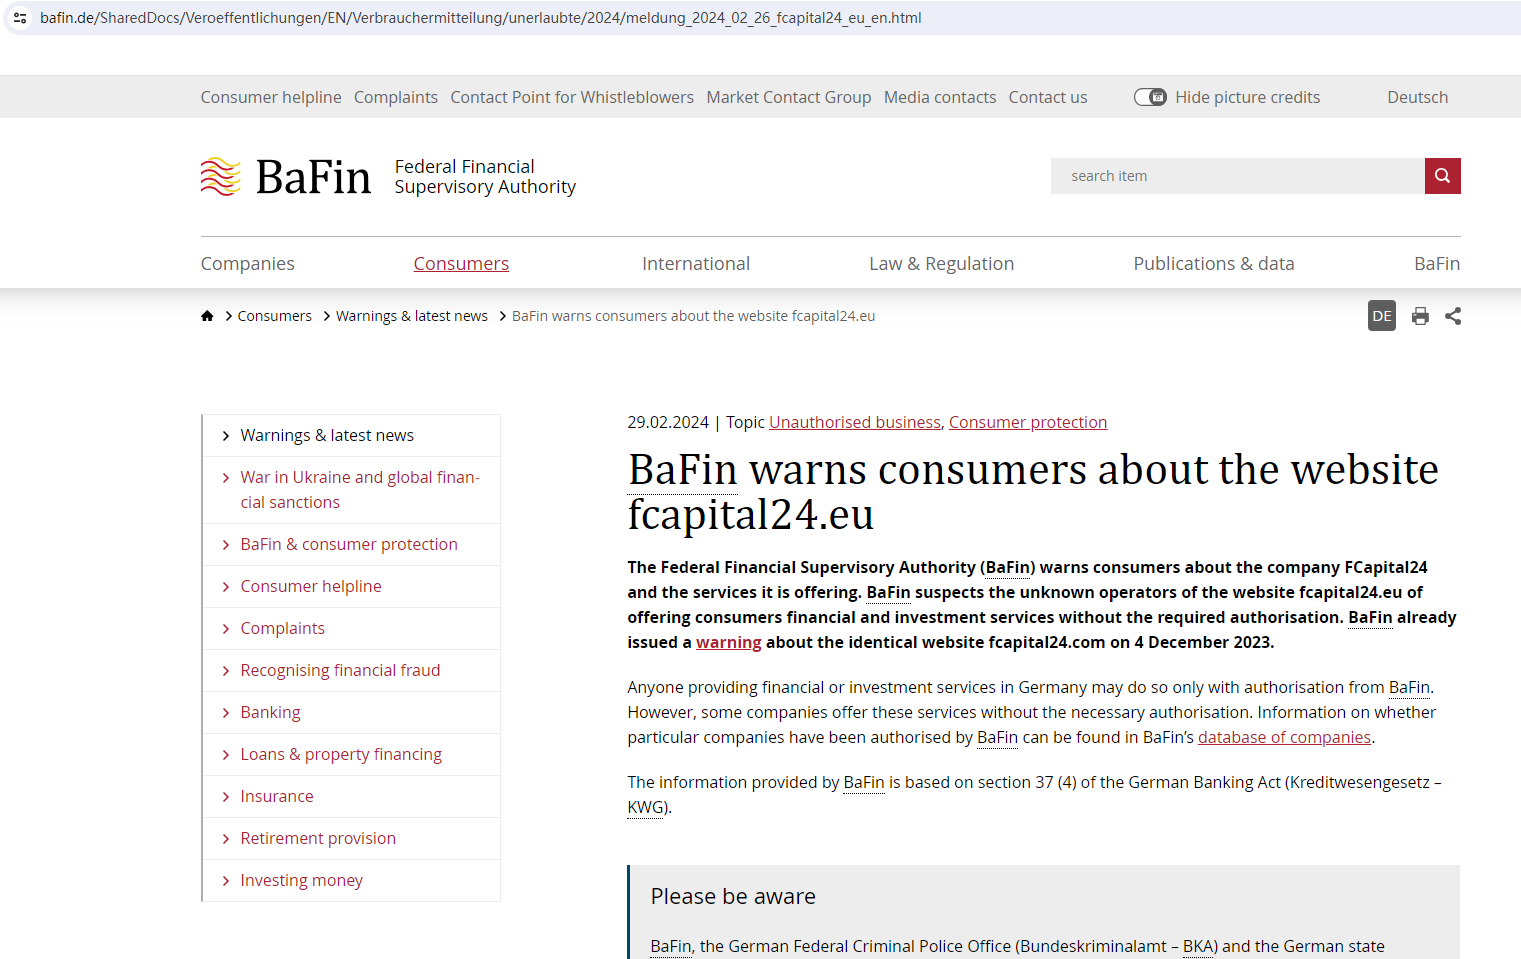
Task: Open database of companies link
Action: pos(1285,737)
